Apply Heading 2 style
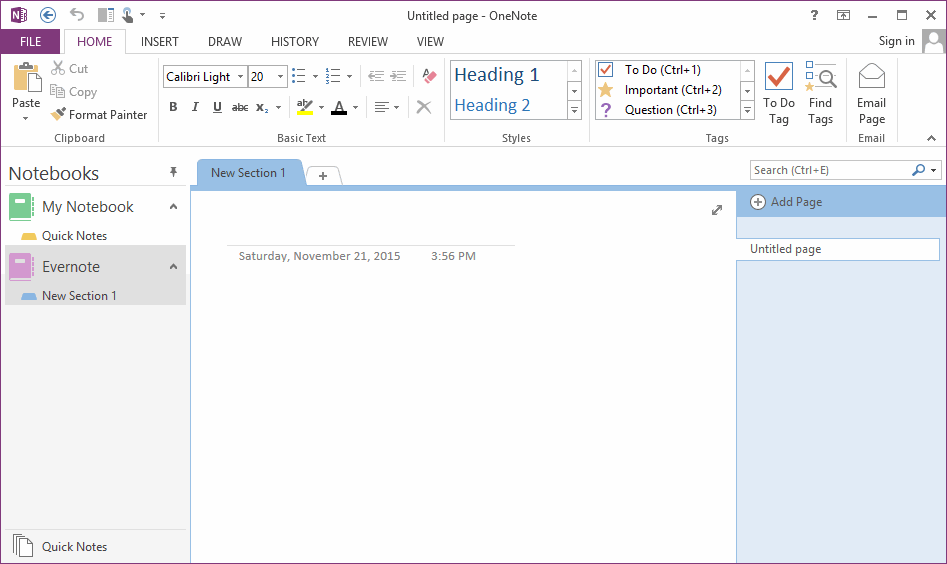The height and width of the screenshot is (564, 947). click(x=492, y=105)
